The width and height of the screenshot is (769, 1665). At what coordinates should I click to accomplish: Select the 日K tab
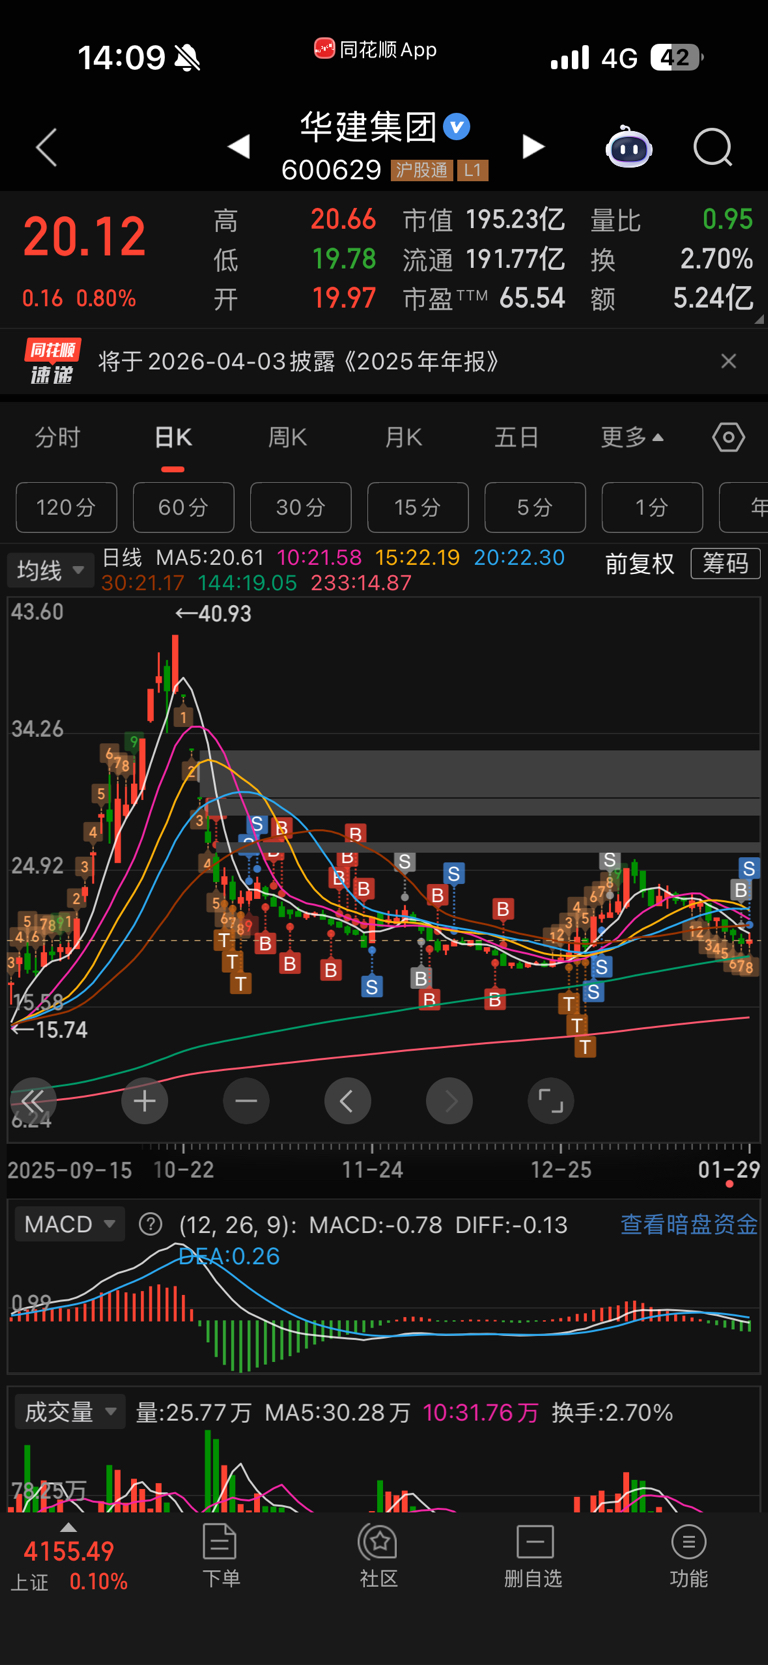[x=173, y=437]
